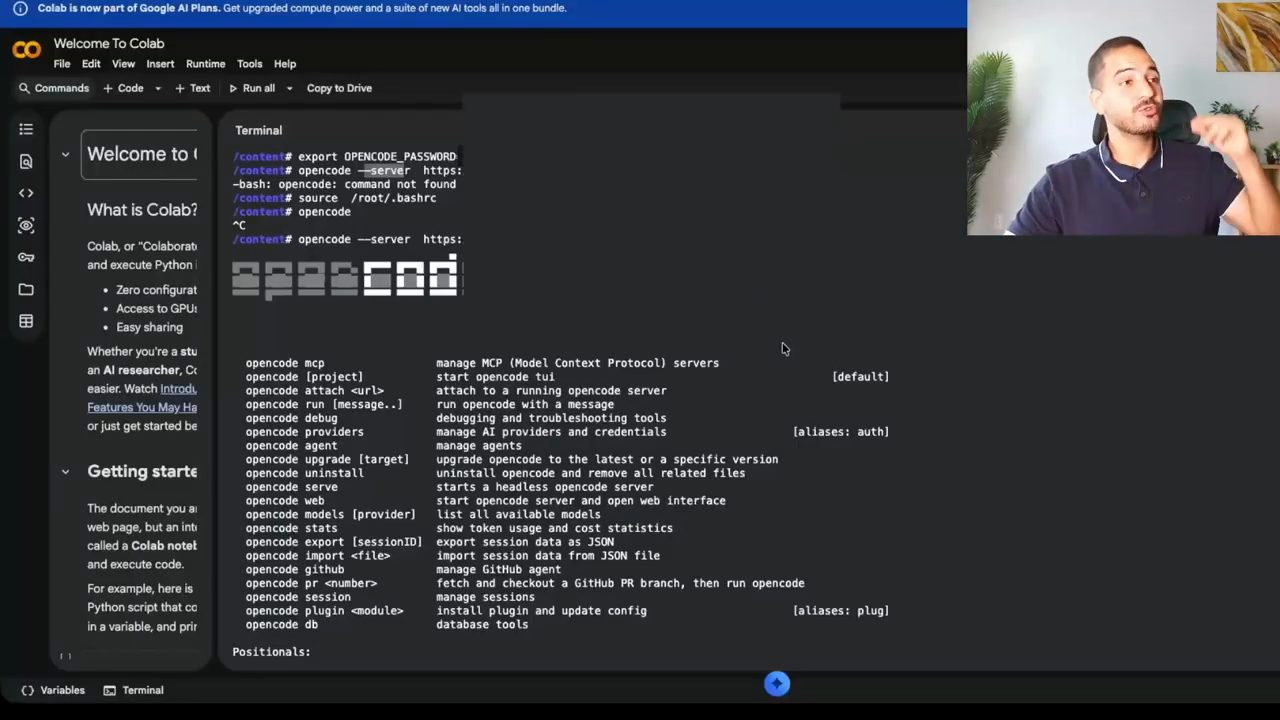Open the Find and replace sidebar icon
Viewport: 1280px width, 720px height.
coord(26,161)
